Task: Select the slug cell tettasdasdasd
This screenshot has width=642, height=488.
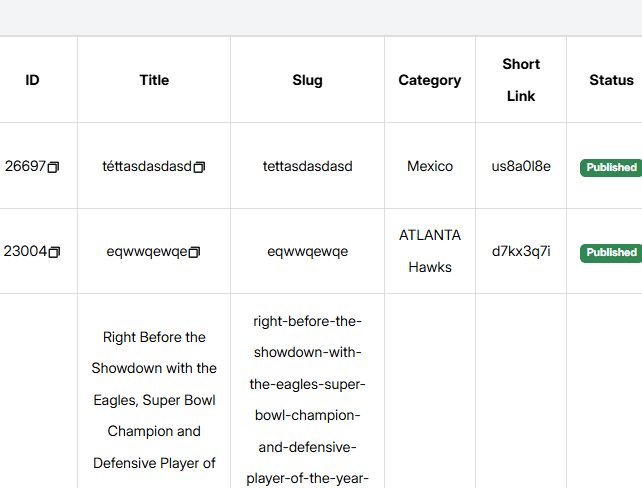Action: click(307, 166)
